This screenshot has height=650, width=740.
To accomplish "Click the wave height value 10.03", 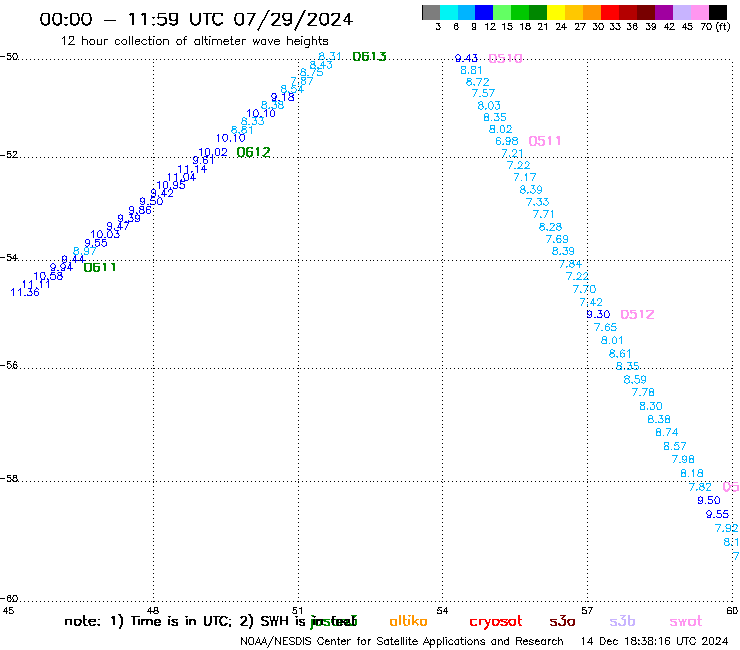I will pos(105,235).
